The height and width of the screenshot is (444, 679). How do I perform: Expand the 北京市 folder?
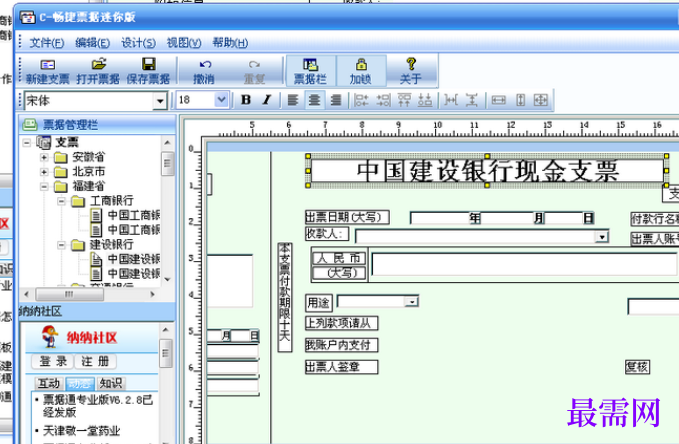(44, 172)
